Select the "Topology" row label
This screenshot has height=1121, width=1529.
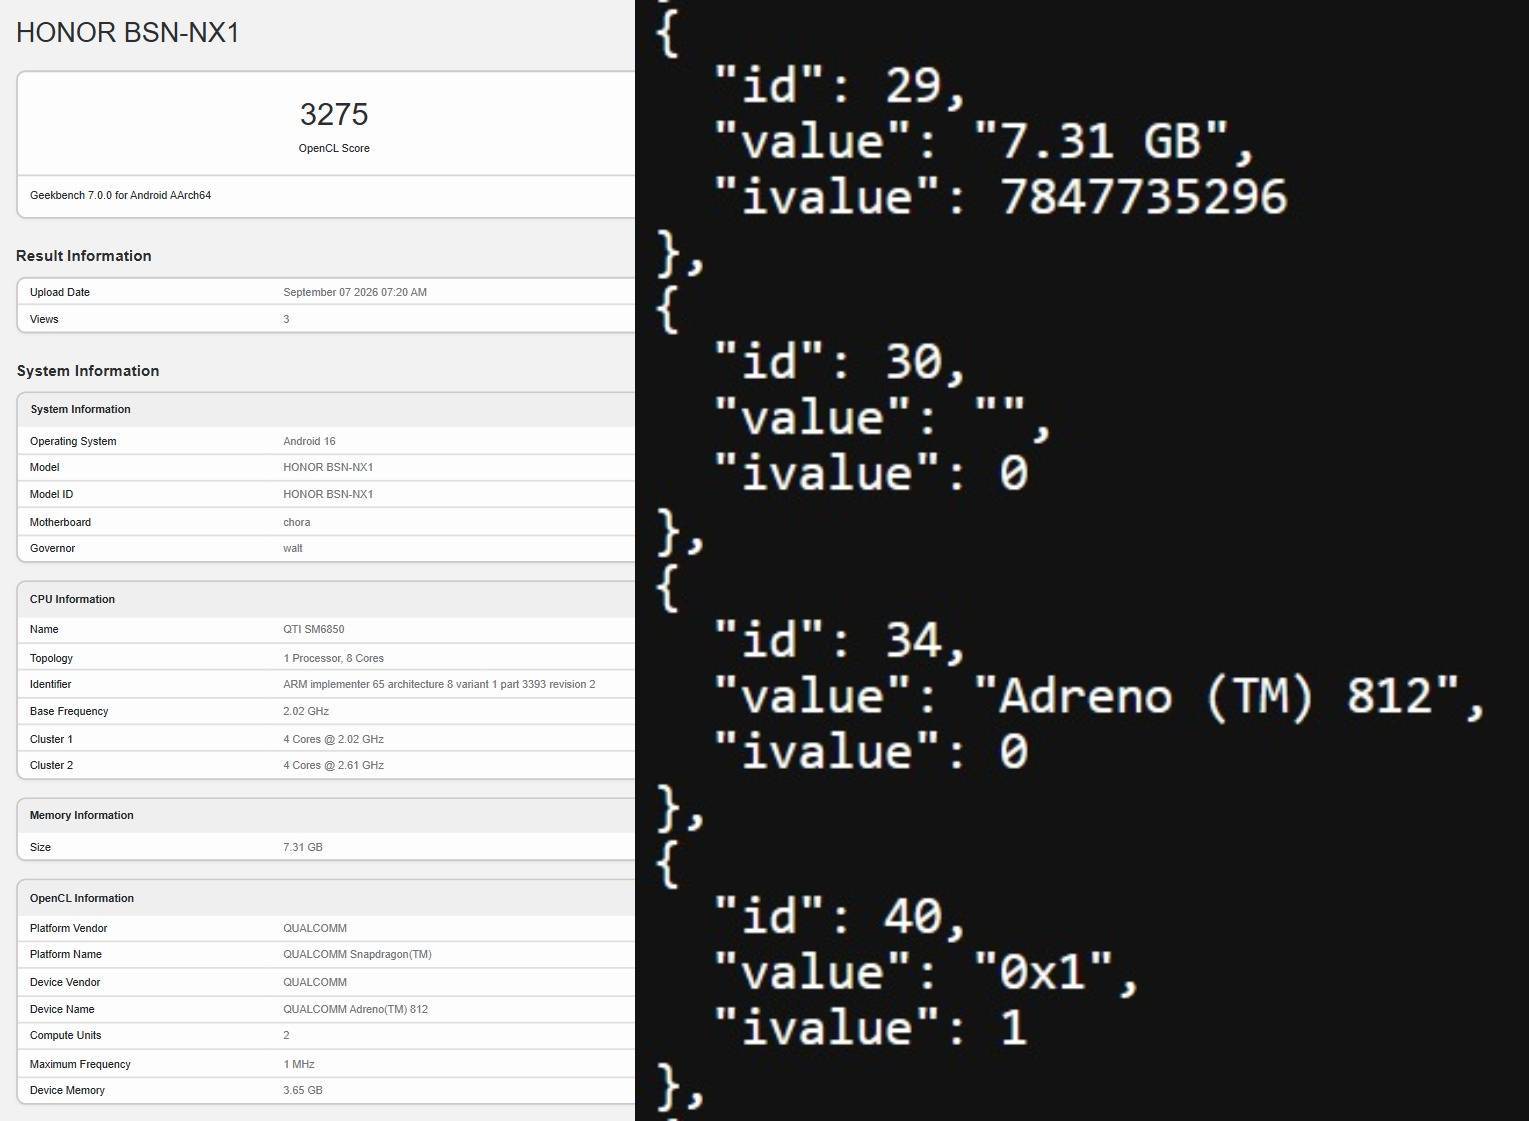coord(51,658)
